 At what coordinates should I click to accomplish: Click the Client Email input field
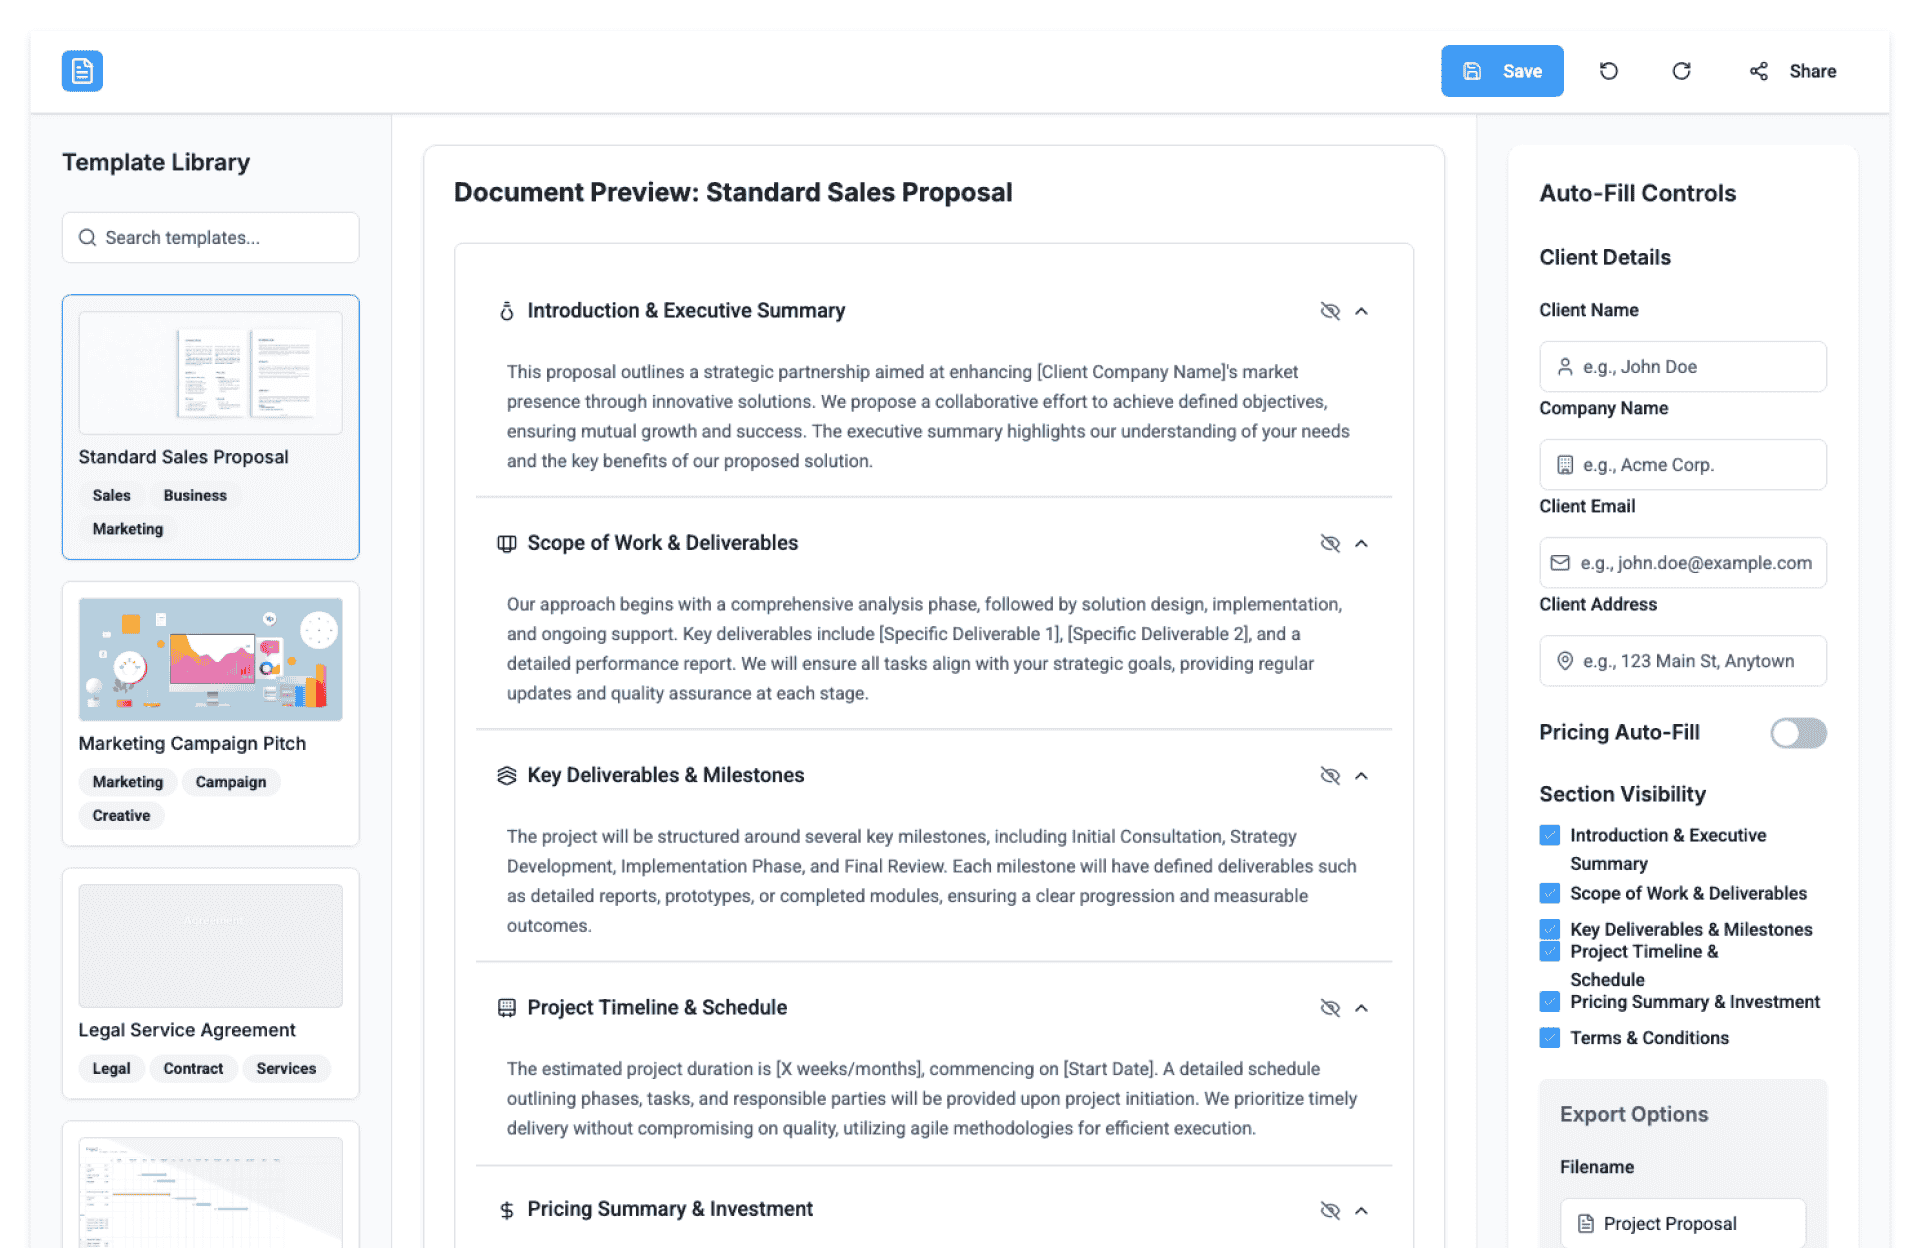pyautogui.click(x=1682, y=563)
